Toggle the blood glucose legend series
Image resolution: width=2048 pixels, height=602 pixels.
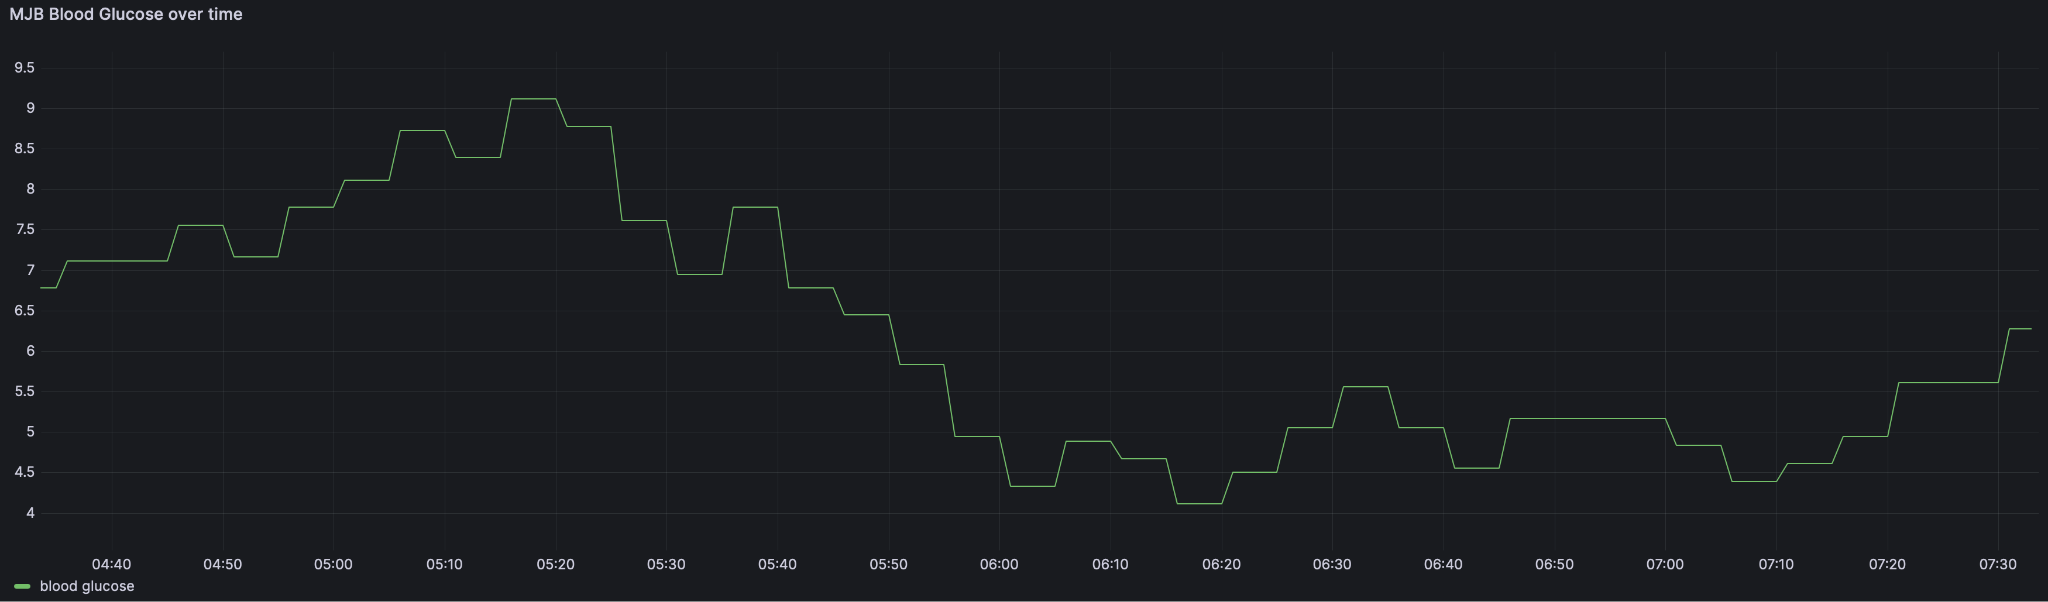pos(87,586)
